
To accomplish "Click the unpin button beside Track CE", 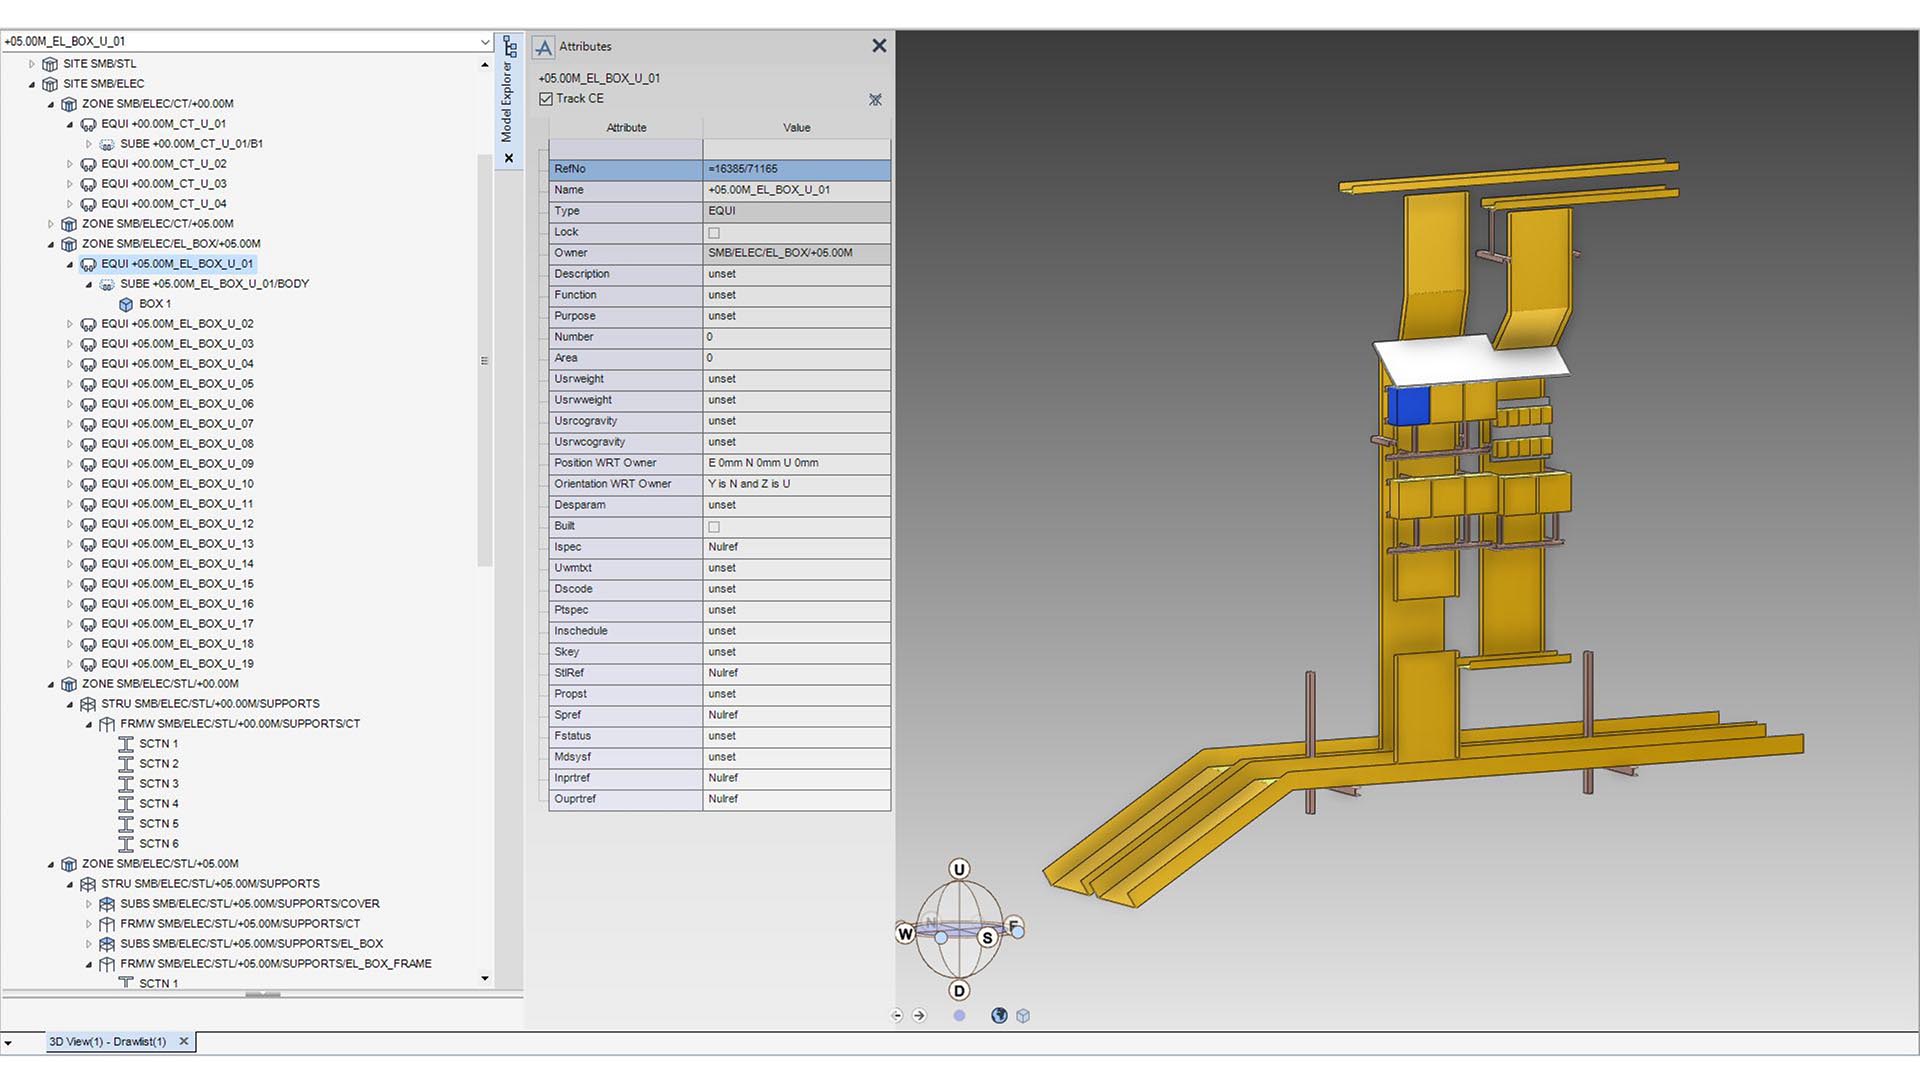I will [x=875, y=99].
